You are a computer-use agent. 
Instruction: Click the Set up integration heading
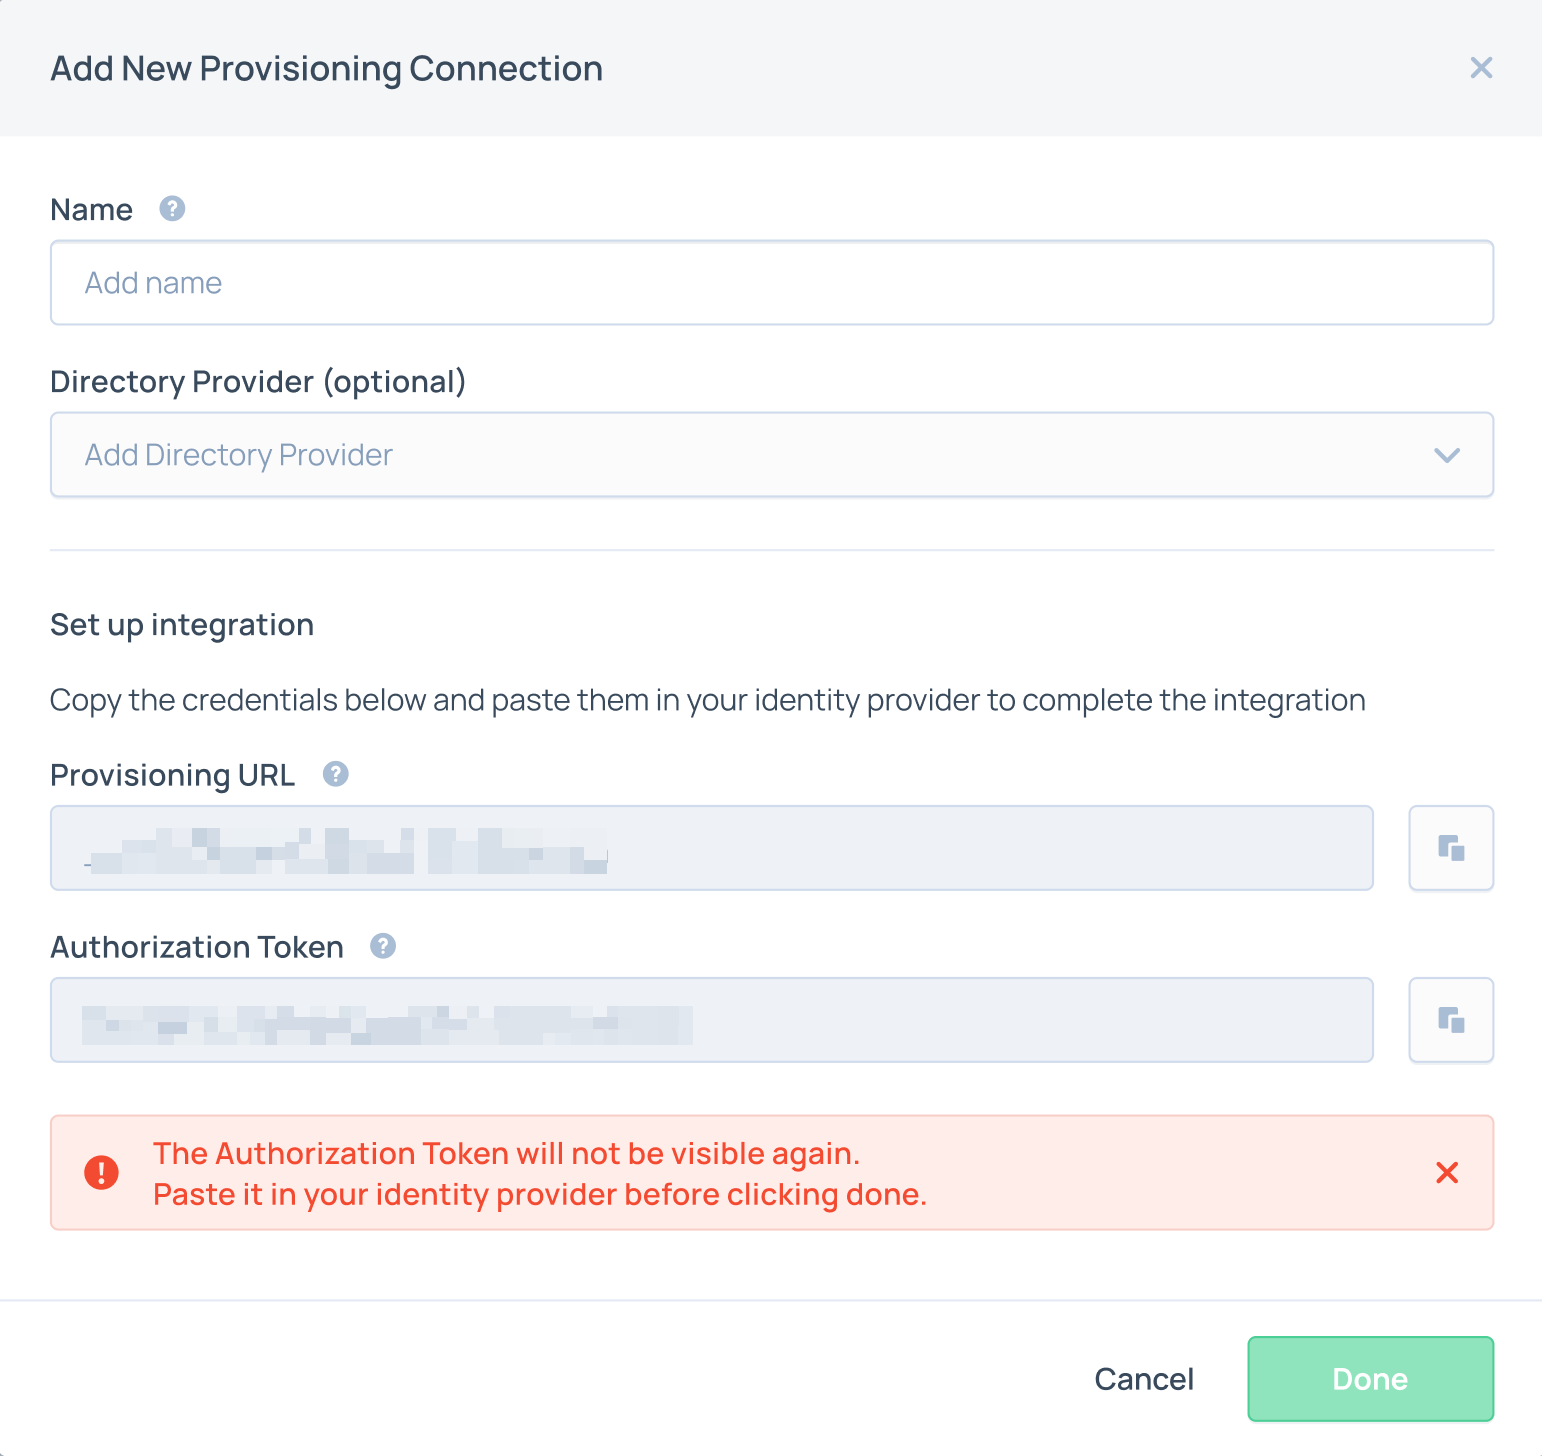(x=182, y=625)
